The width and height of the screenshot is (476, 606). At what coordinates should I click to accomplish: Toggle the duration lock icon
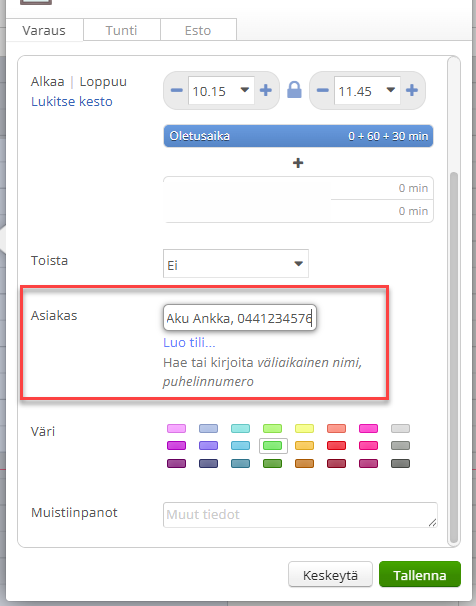294,90
